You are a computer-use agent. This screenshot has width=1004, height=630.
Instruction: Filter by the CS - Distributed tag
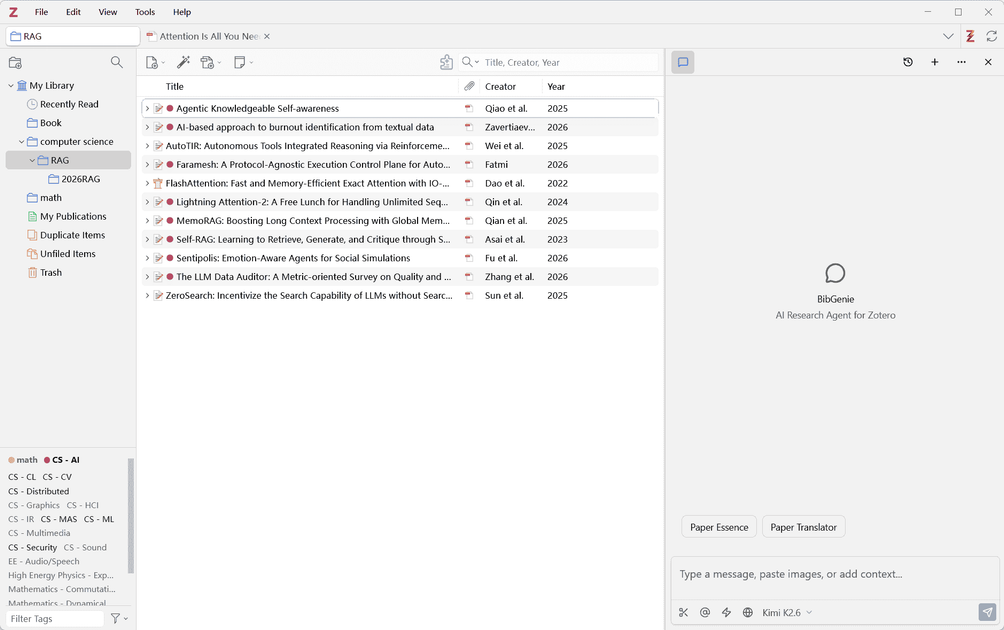(x=38, y=491)
